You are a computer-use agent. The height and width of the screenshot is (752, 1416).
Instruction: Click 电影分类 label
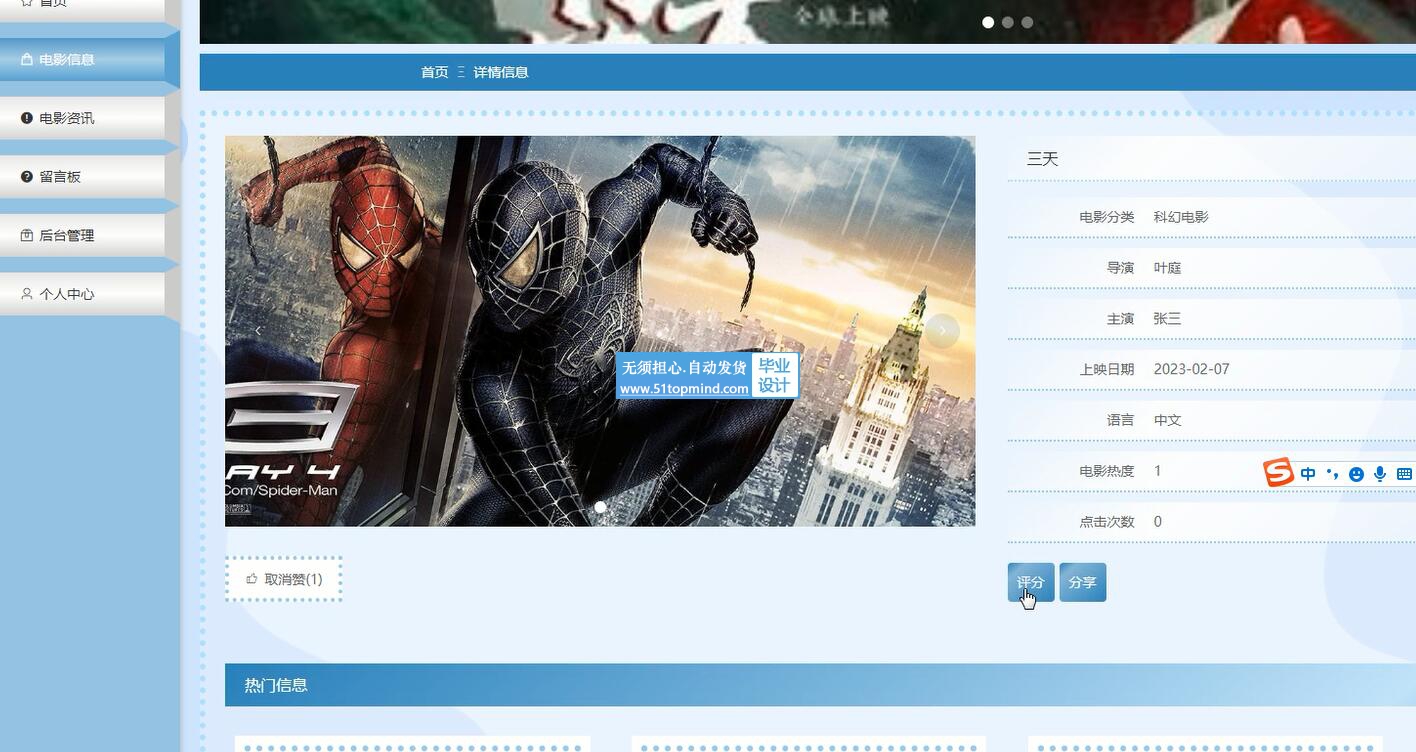[x=1107, y=217]
